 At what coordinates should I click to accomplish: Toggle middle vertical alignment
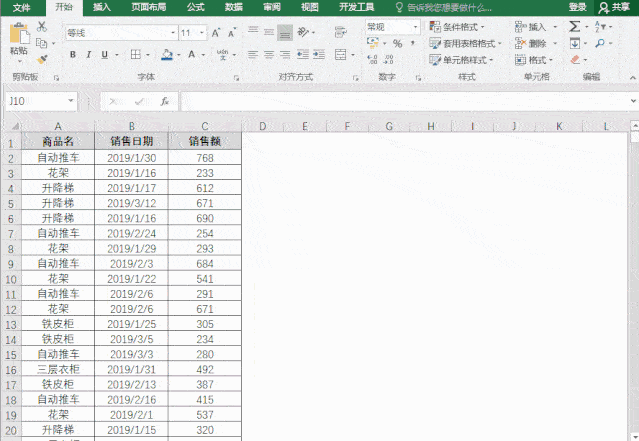(269, 32)
